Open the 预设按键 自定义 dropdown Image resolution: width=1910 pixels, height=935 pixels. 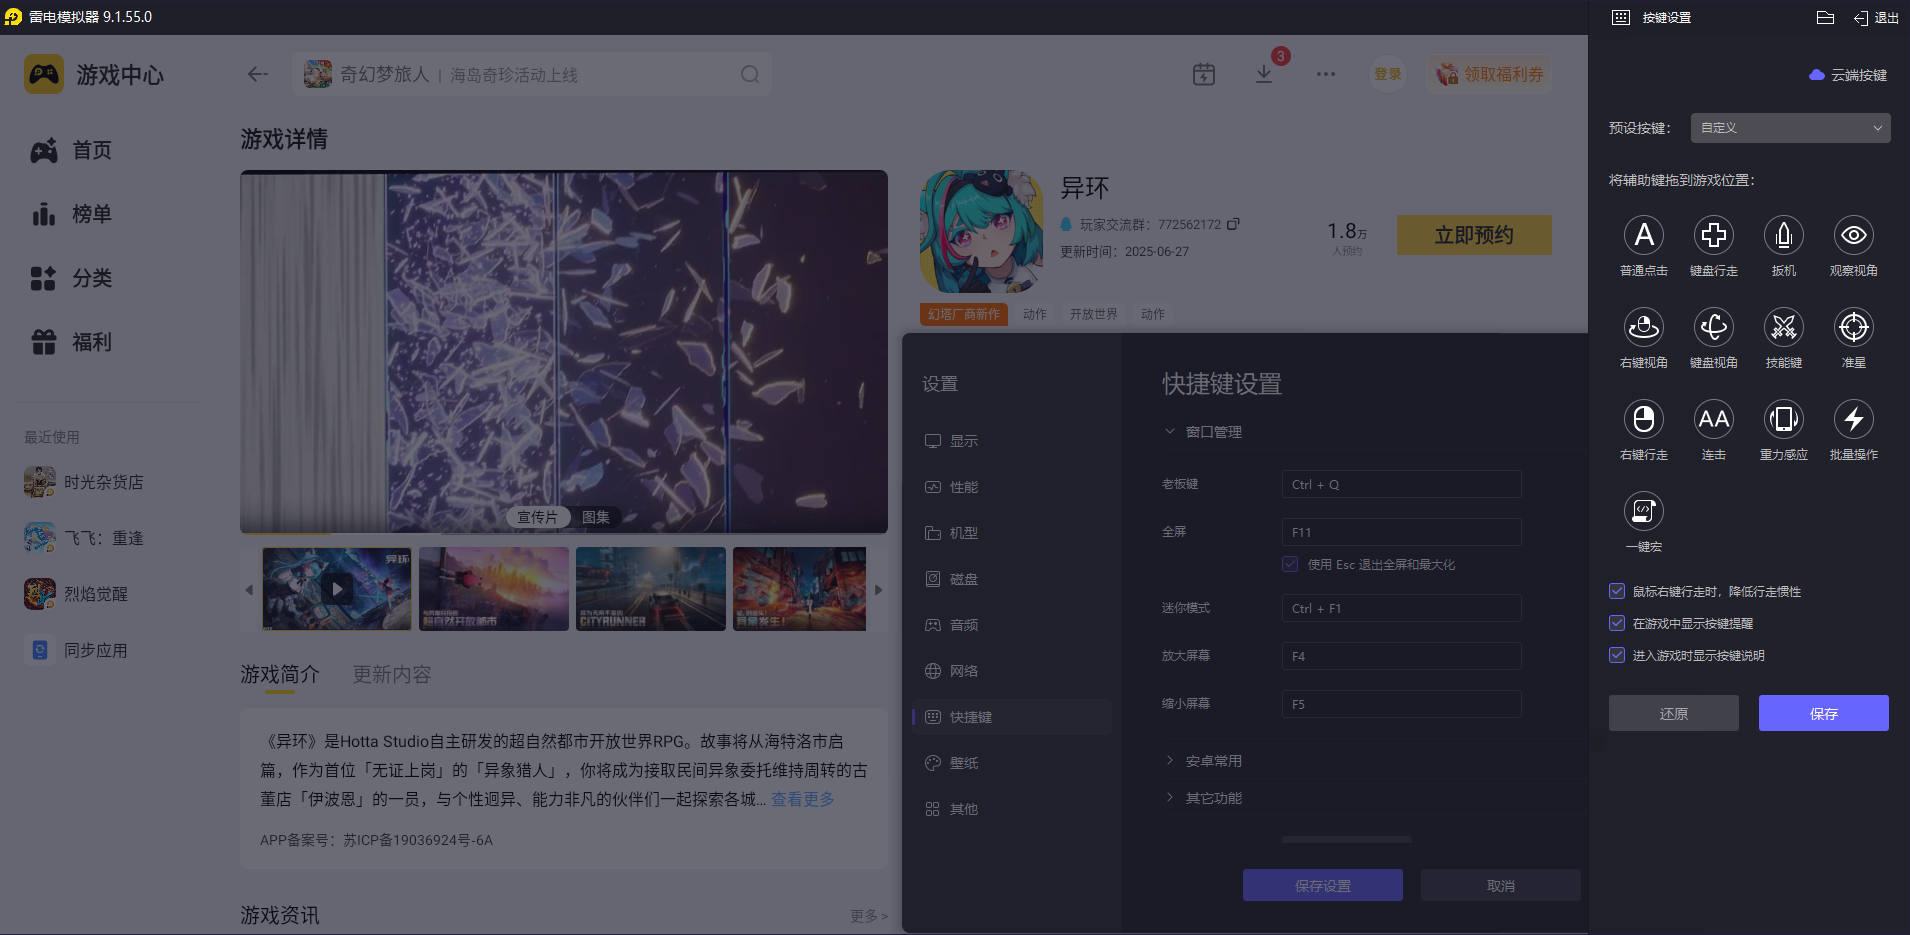click(x=1788, y=128)
